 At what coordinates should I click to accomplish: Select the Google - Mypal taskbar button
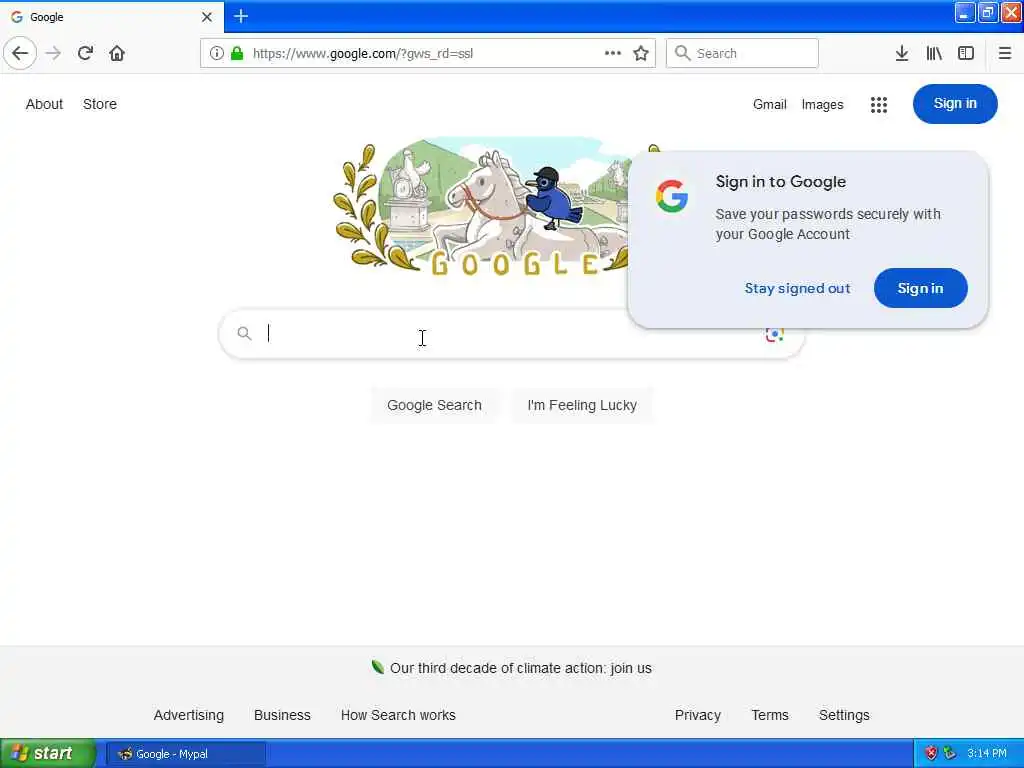click(x=186, y=754)
